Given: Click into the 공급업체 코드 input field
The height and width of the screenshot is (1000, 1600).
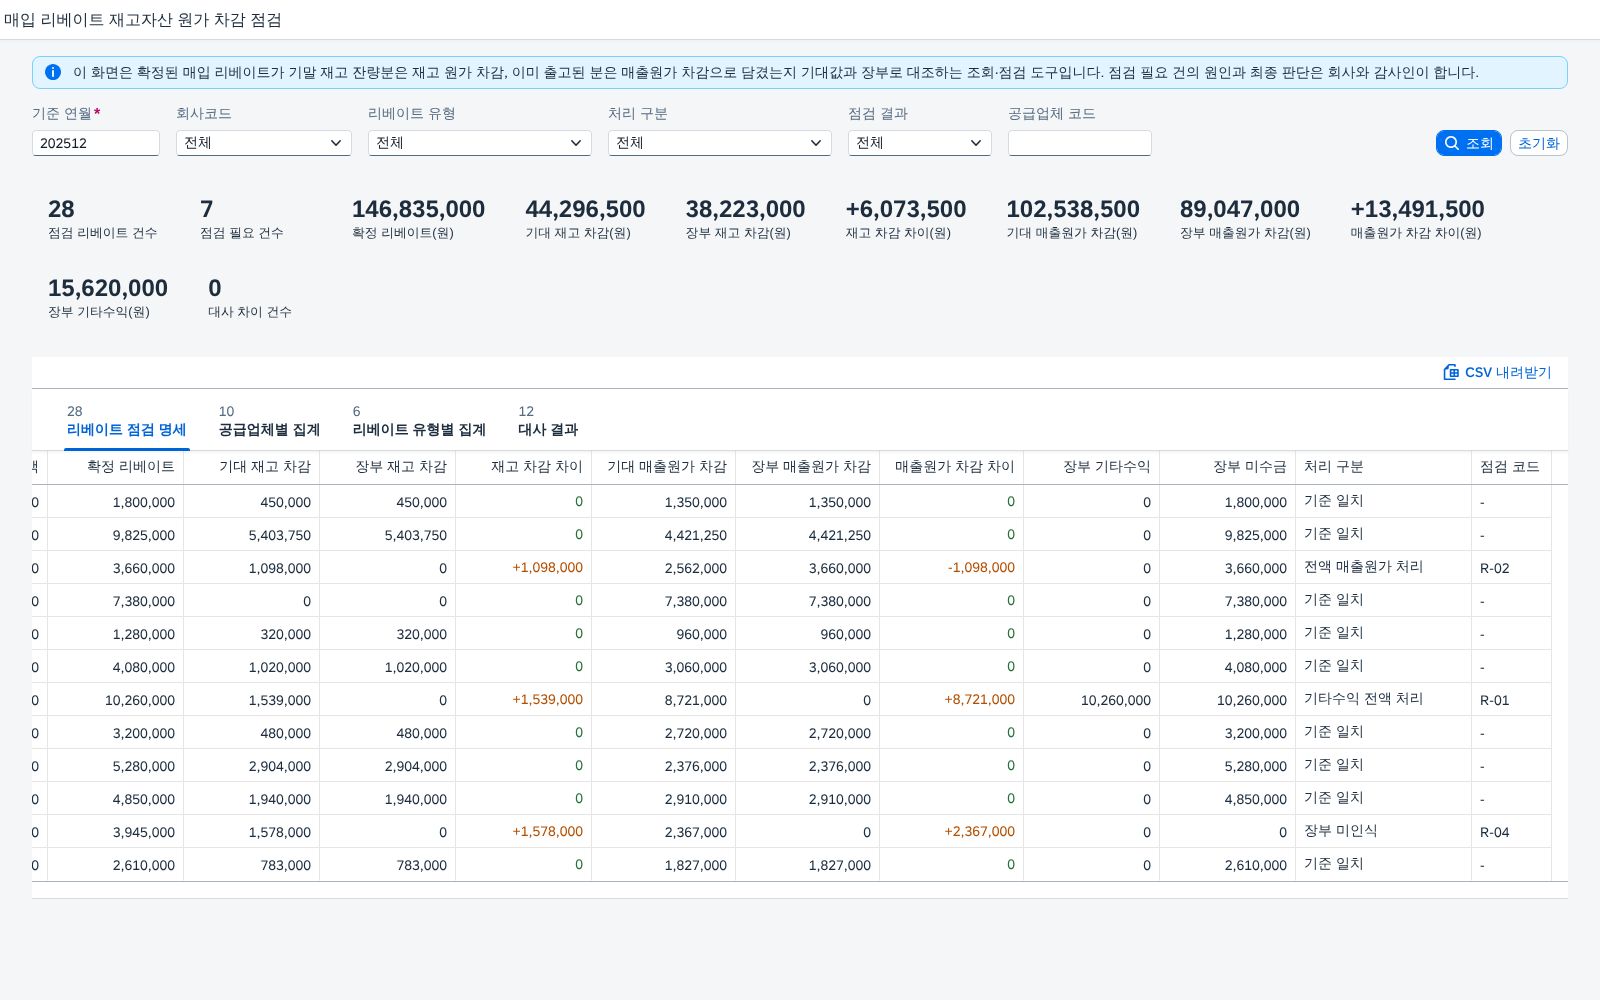Looking at the screenshot, I should 1080,143.
